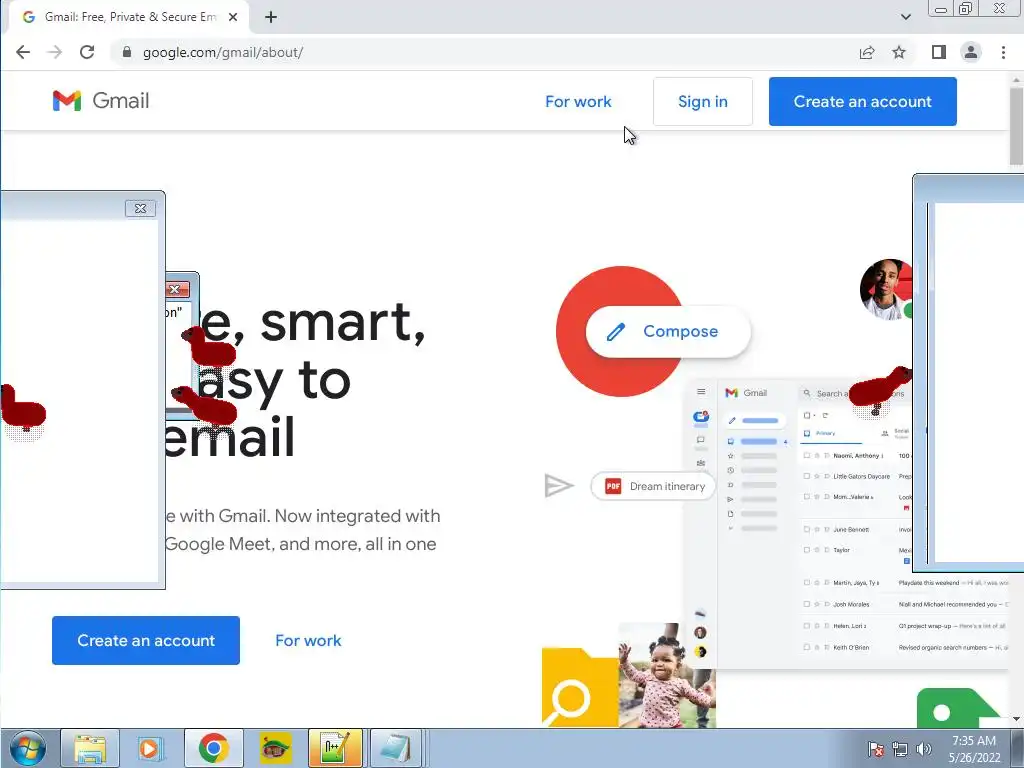Click the Action Center flag icon
Viewport: 1024px width, 768px height.
(876, 749)
